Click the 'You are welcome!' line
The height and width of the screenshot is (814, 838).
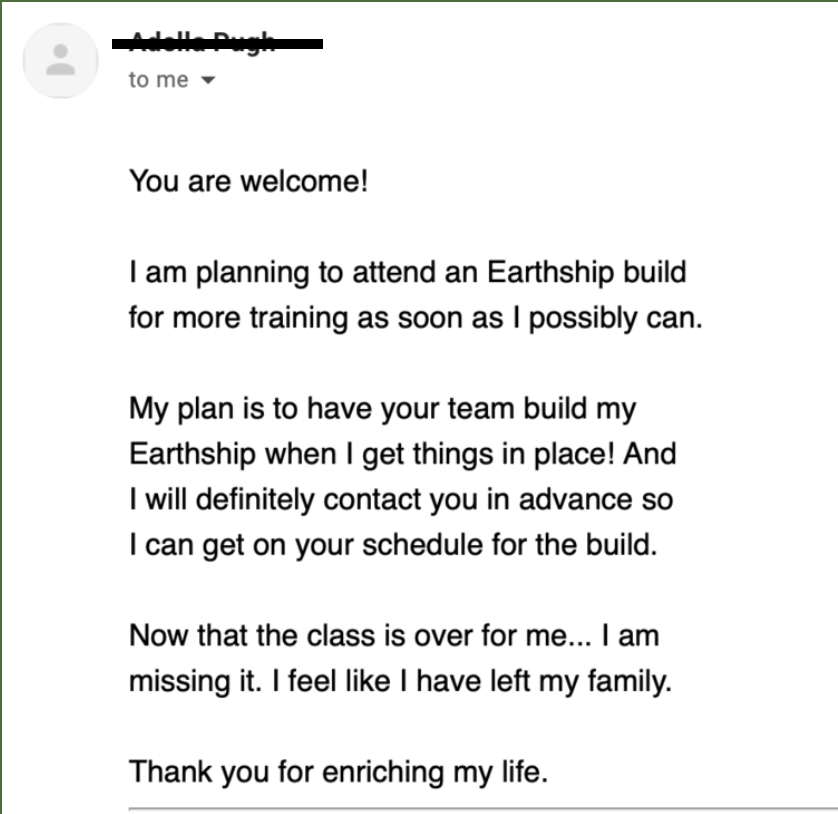click(249, 181)
